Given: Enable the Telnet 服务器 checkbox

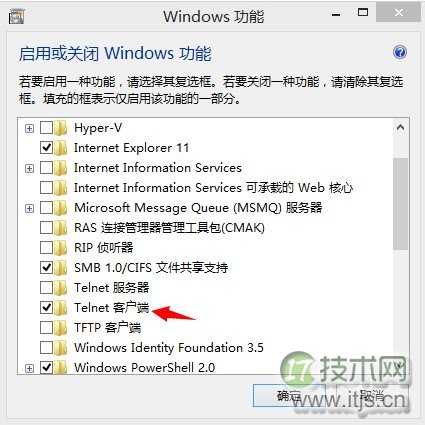Looking at the screenshot, I should (46, 288).
